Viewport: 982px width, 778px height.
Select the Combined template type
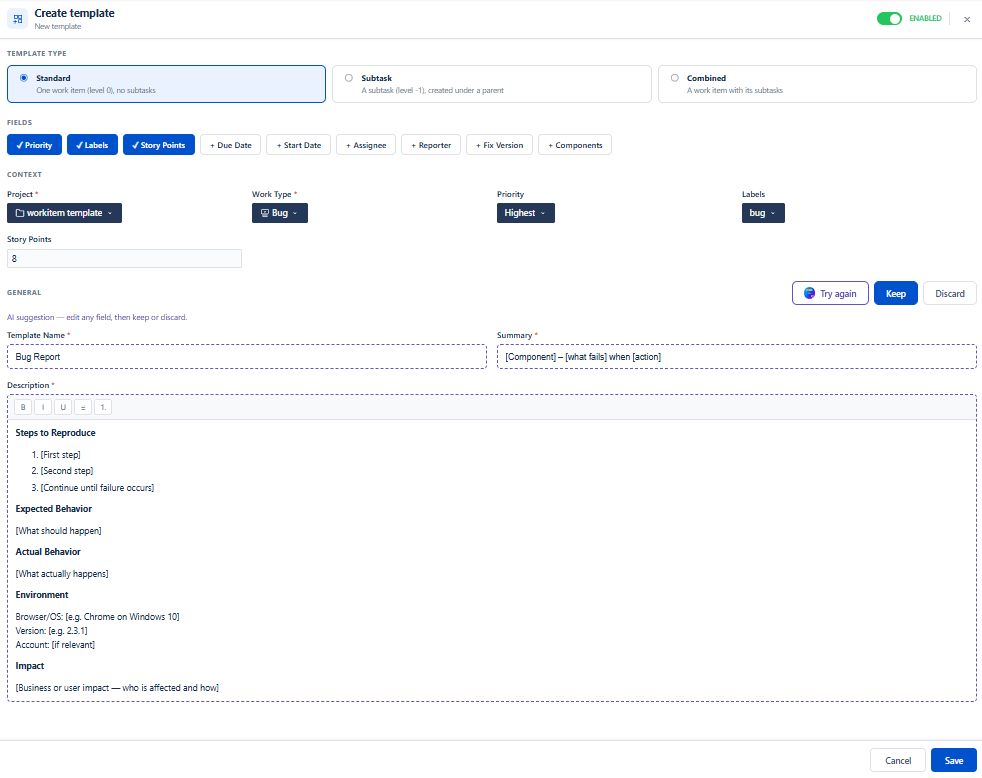pyautogui.click(x=817, y=84)
